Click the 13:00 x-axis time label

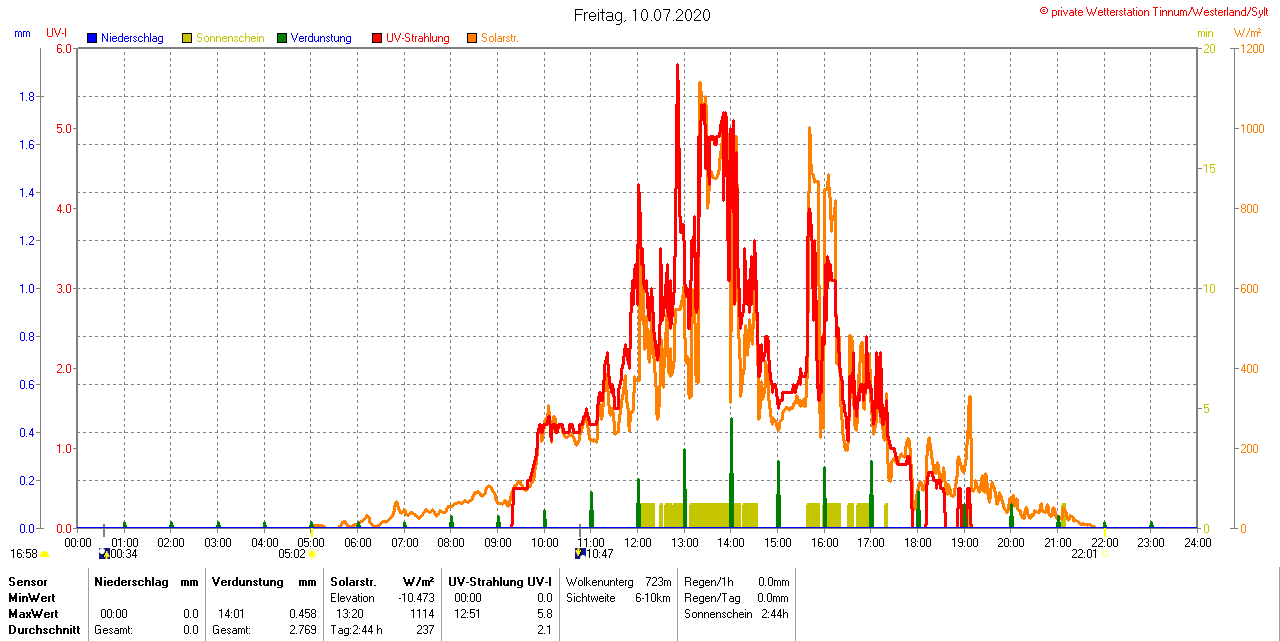(x=684, y=542)
